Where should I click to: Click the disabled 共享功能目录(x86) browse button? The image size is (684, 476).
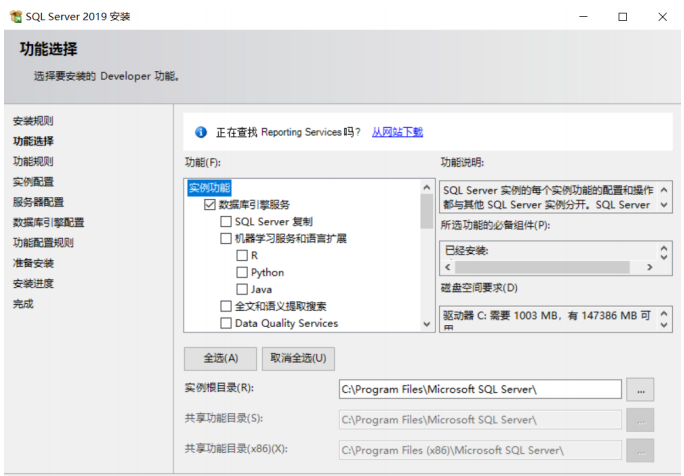tap(640, 450)
